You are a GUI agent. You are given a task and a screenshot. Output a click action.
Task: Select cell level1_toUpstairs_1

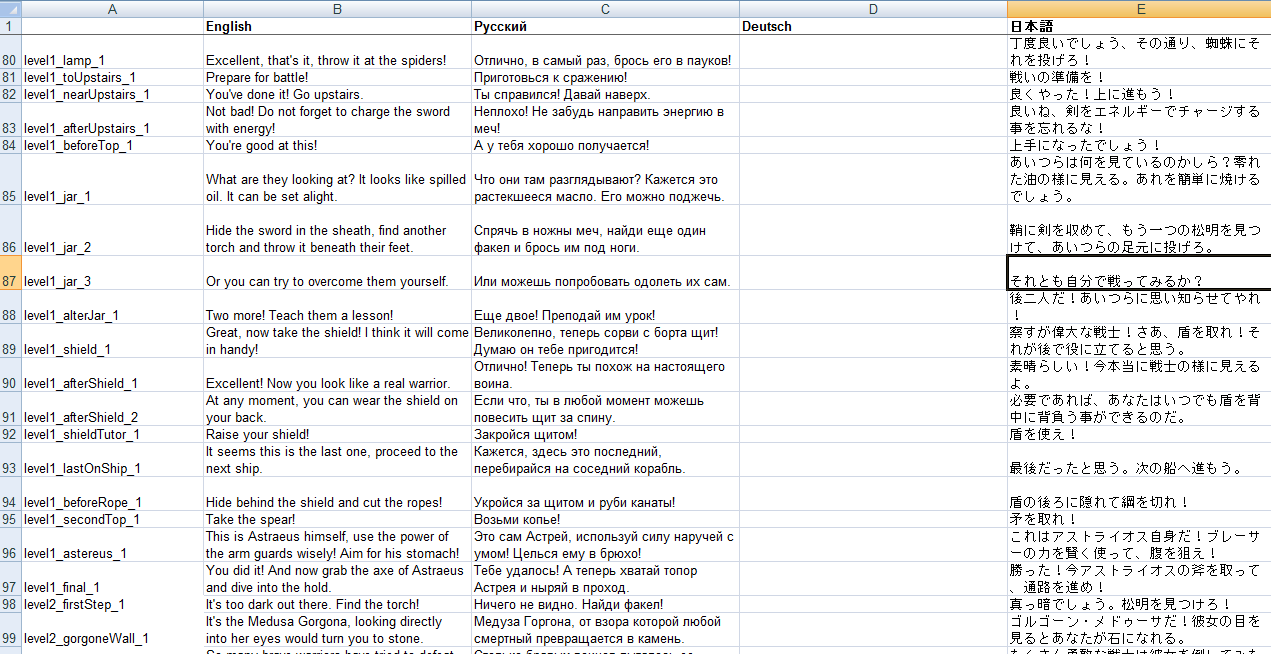coord(112,77)
